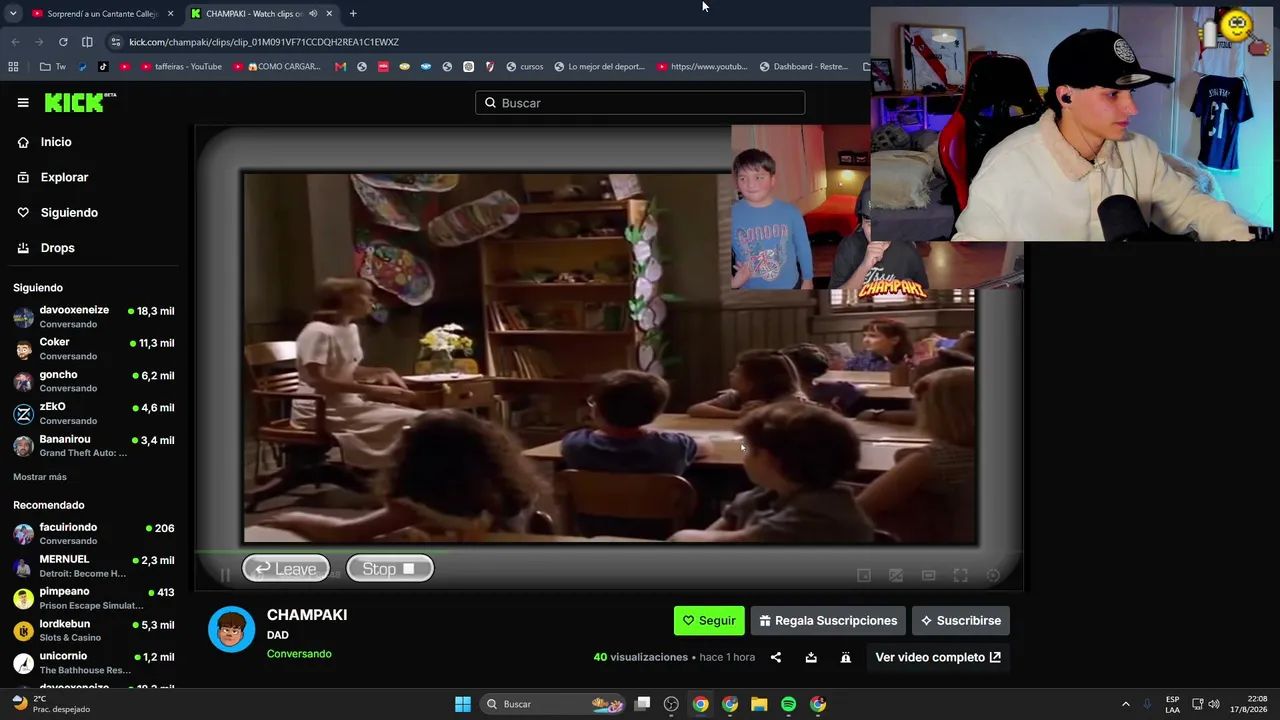Open OBS Studio from taskbar
This screenshot has width=1280, height=720.
(x=671, y=704)
